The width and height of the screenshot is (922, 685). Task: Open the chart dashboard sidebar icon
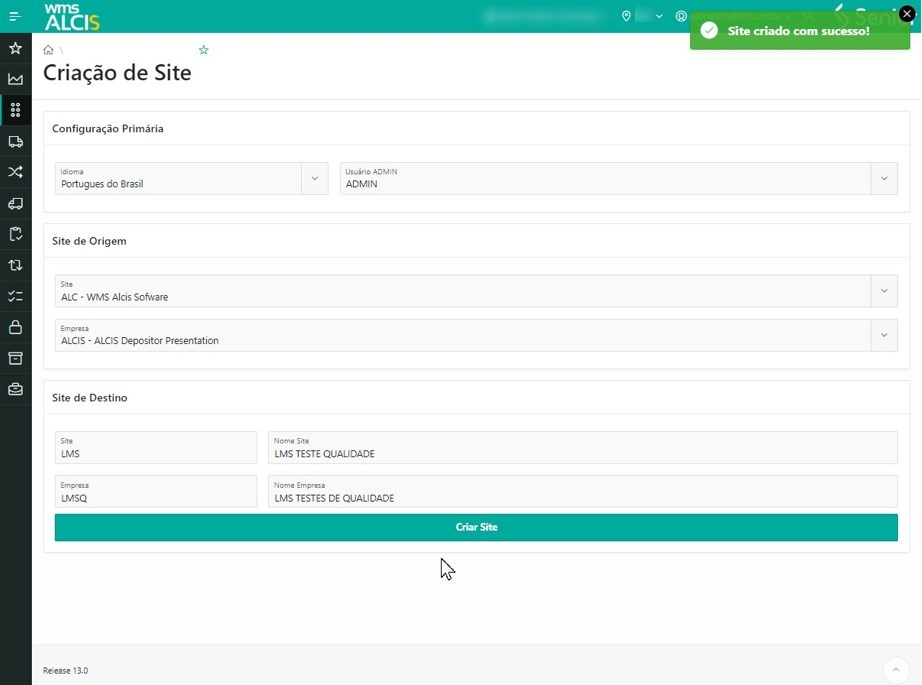15,79
